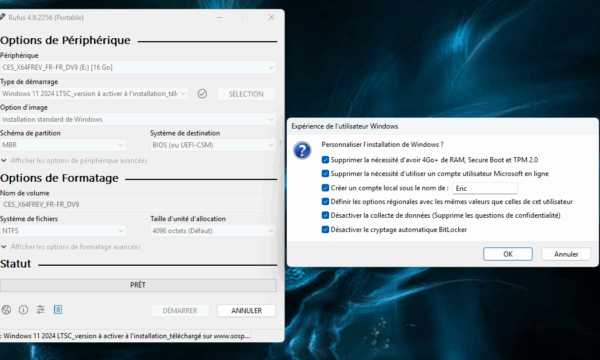Screen dimensions: 600x360
Task: Click the blue question mark dialog icon
Action: click(302, 150)
